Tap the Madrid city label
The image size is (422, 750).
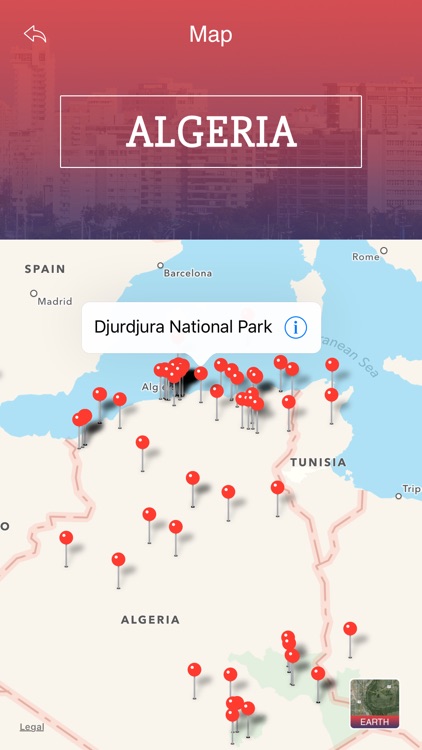55,301
